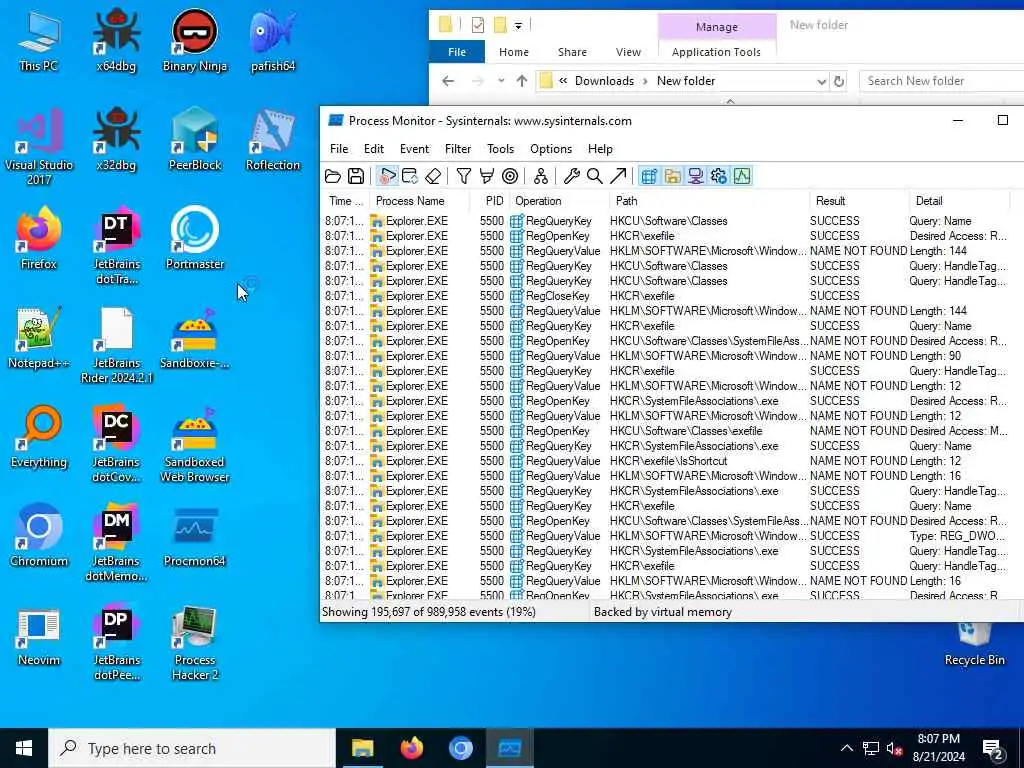This screenshot has width=1024, height=768.
Task: Toggle Show Registry Activity button
Action: (649, 176)
